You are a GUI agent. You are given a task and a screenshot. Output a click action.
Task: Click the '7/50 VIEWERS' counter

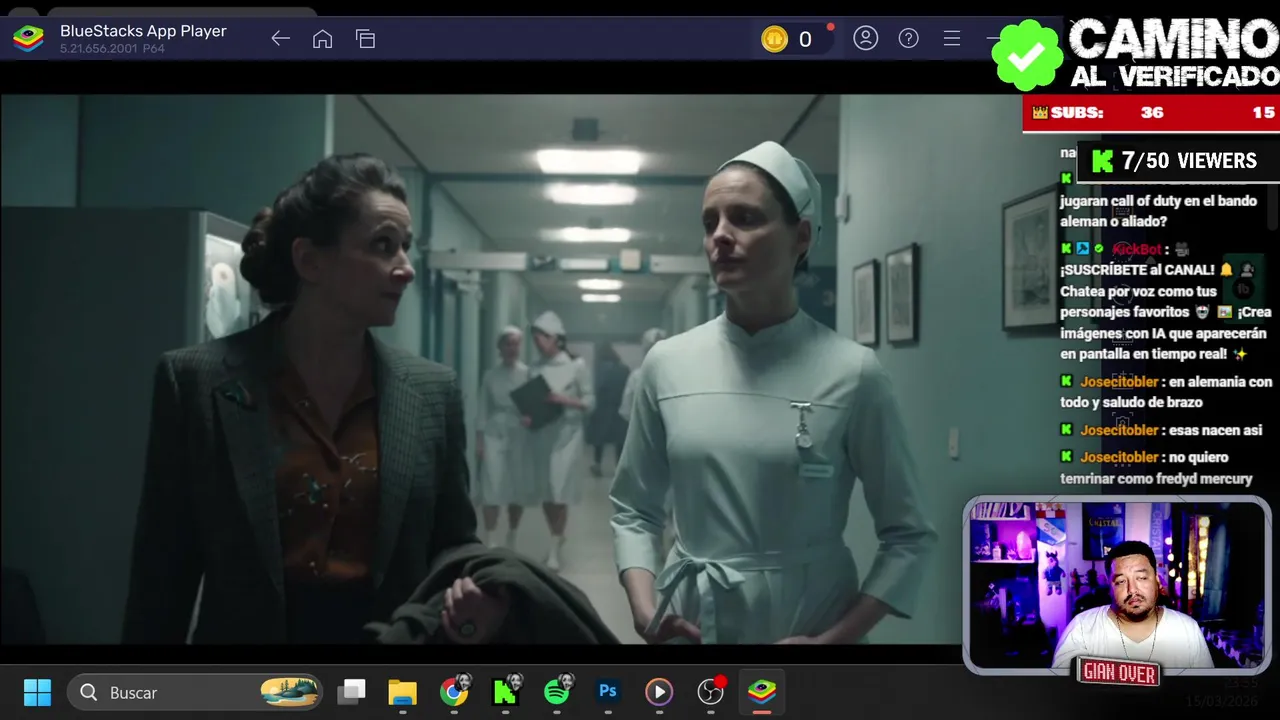coord(1188,161)
